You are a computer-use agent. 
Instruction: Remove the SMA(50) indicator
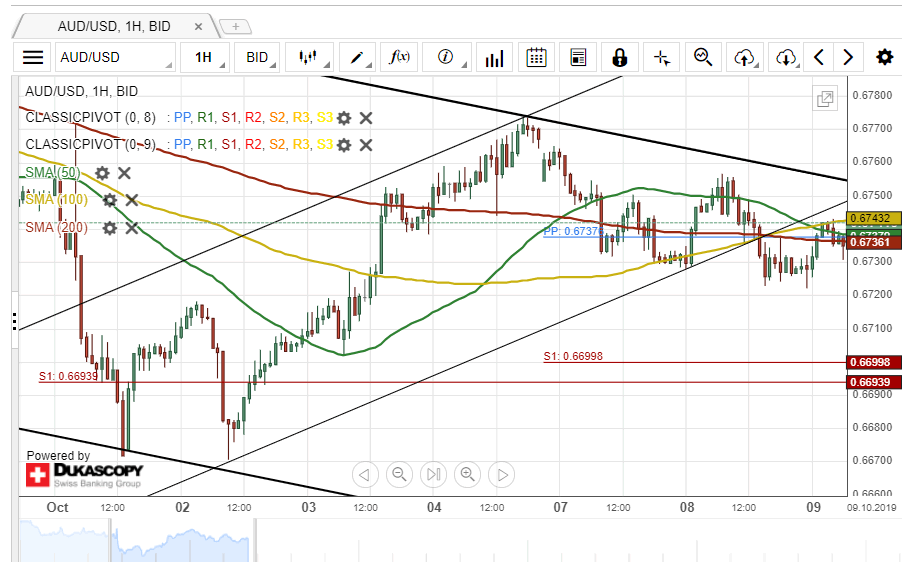tap(124, 173)
